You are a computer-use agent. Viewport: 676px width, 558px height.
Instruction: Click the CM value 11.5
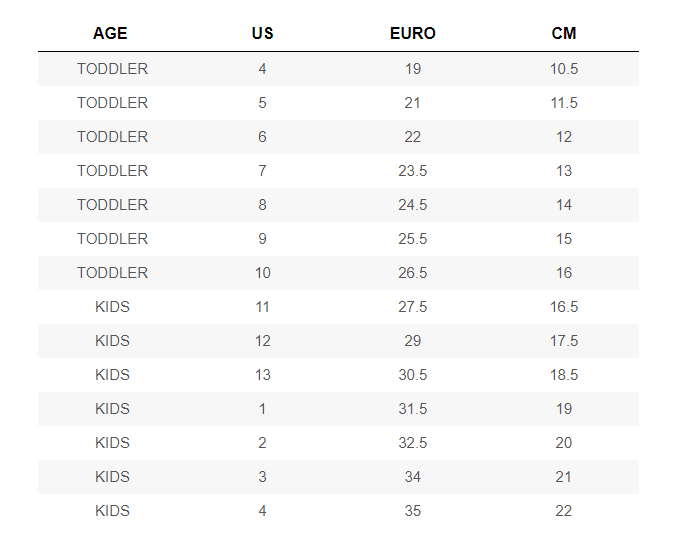click(564, 103)
